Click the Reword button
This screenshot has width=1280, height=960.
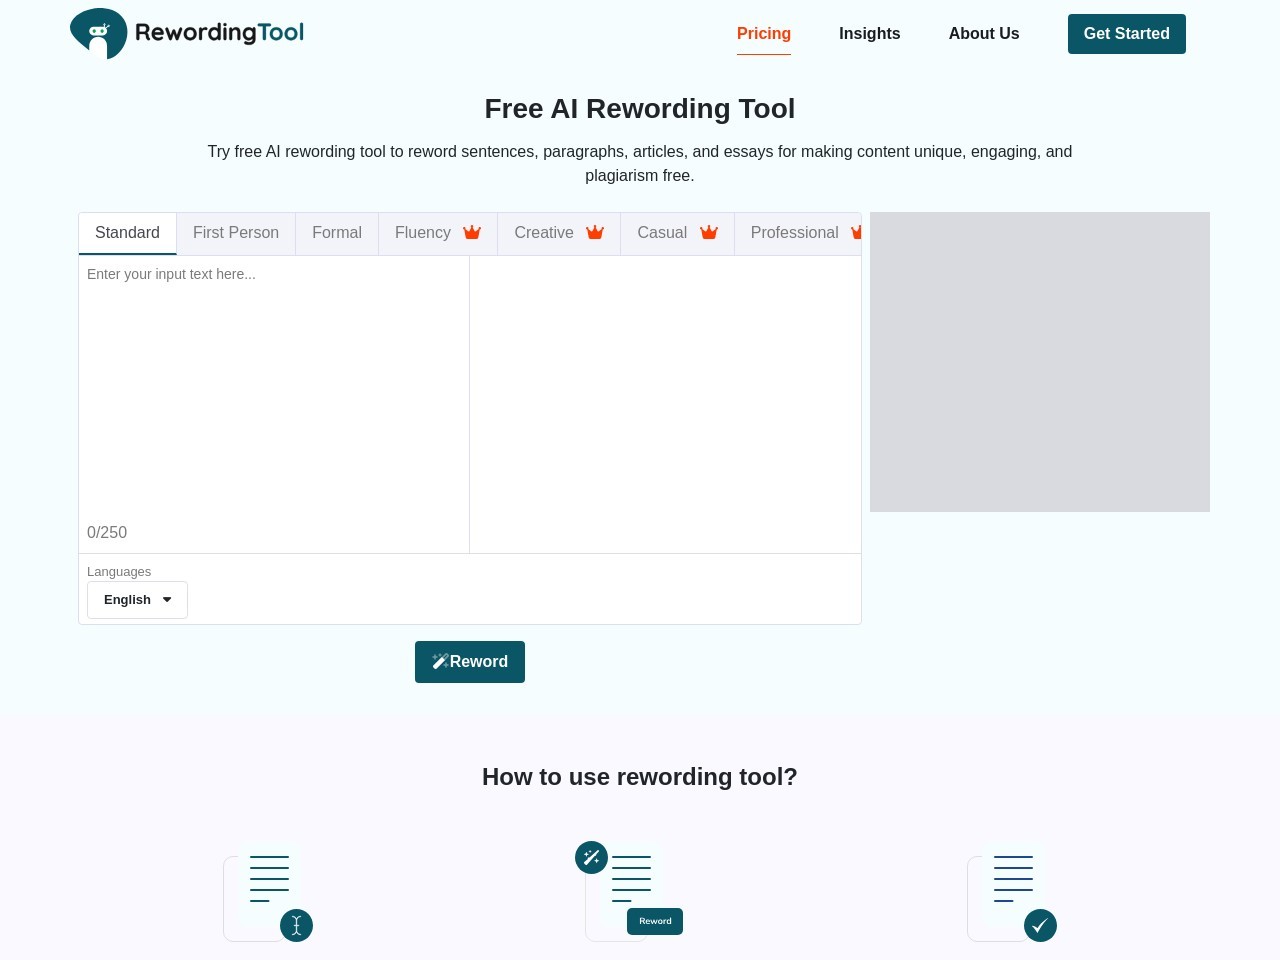(470, 662)
